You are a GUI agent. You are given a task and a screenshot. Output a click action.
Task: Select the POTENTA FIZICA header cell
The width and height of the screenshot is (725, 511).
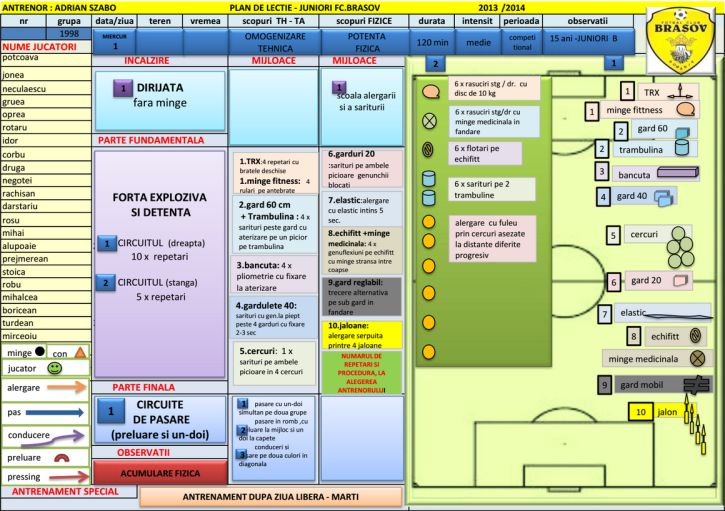click(x=364, y=42)
